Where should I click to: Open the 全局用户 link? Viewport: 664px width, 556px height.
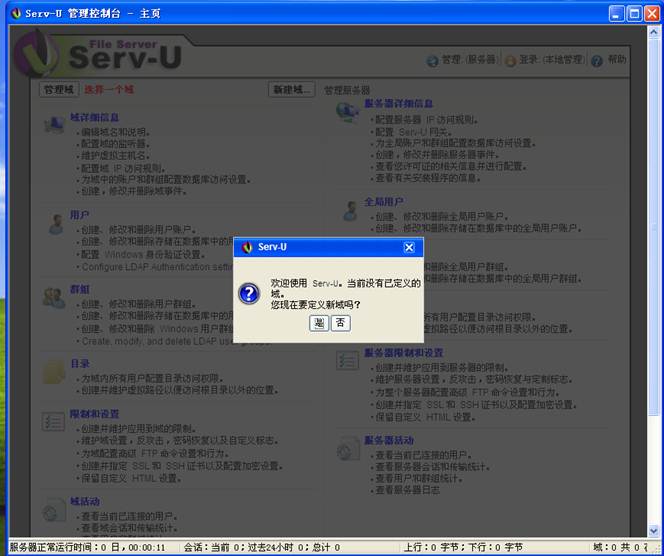(384, 202)
